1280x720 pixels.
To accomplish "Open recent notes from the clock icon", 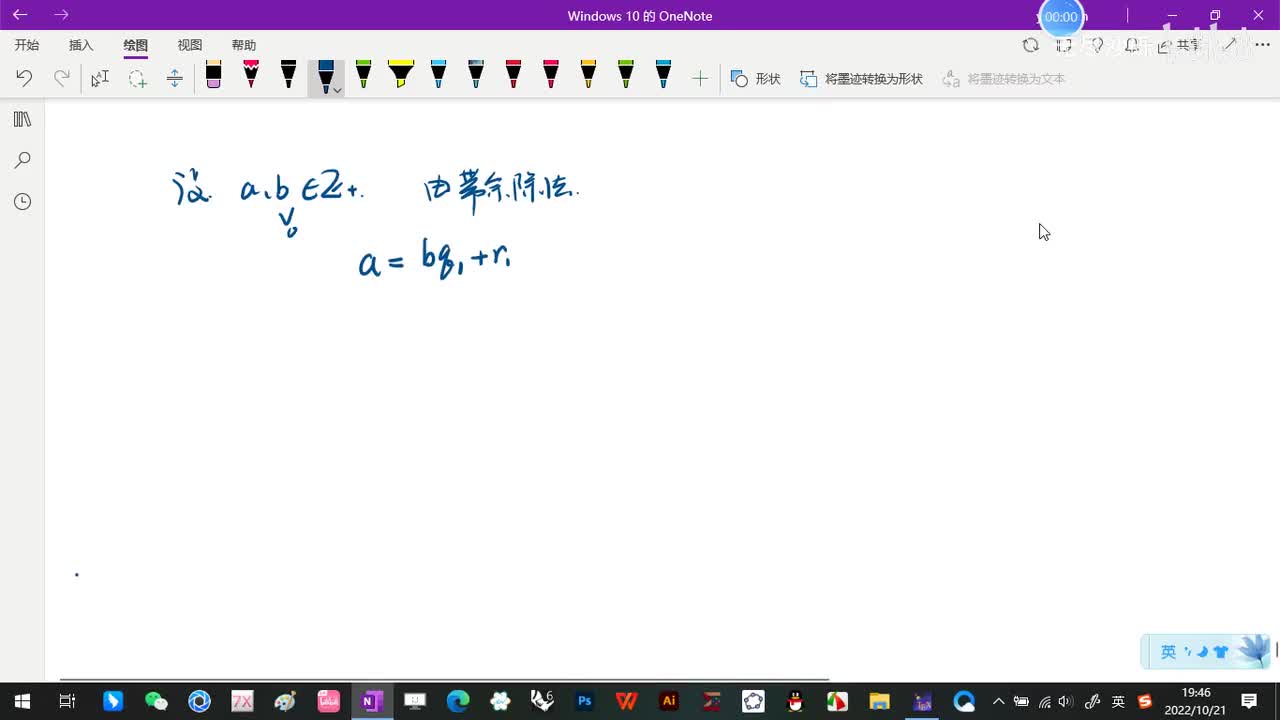I will coord(22,202).
